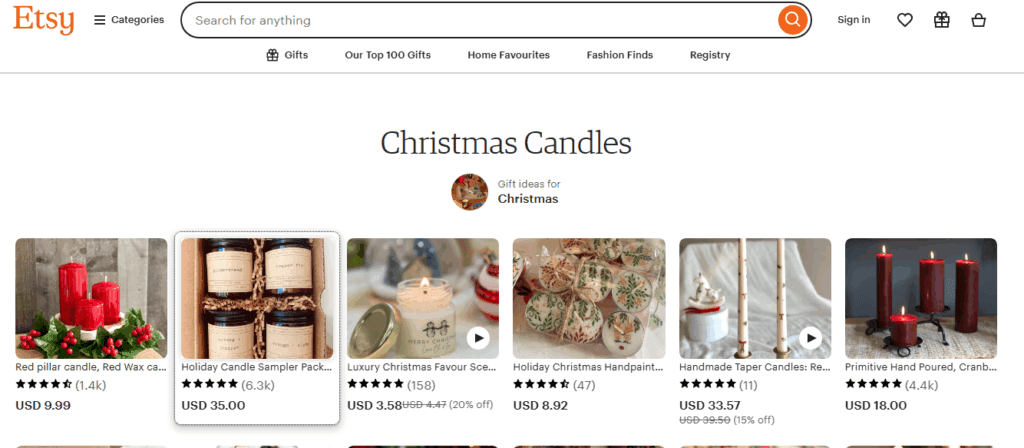Open favourites via the heart icon
Screen dimensions: 1024x448
[904, 20]
